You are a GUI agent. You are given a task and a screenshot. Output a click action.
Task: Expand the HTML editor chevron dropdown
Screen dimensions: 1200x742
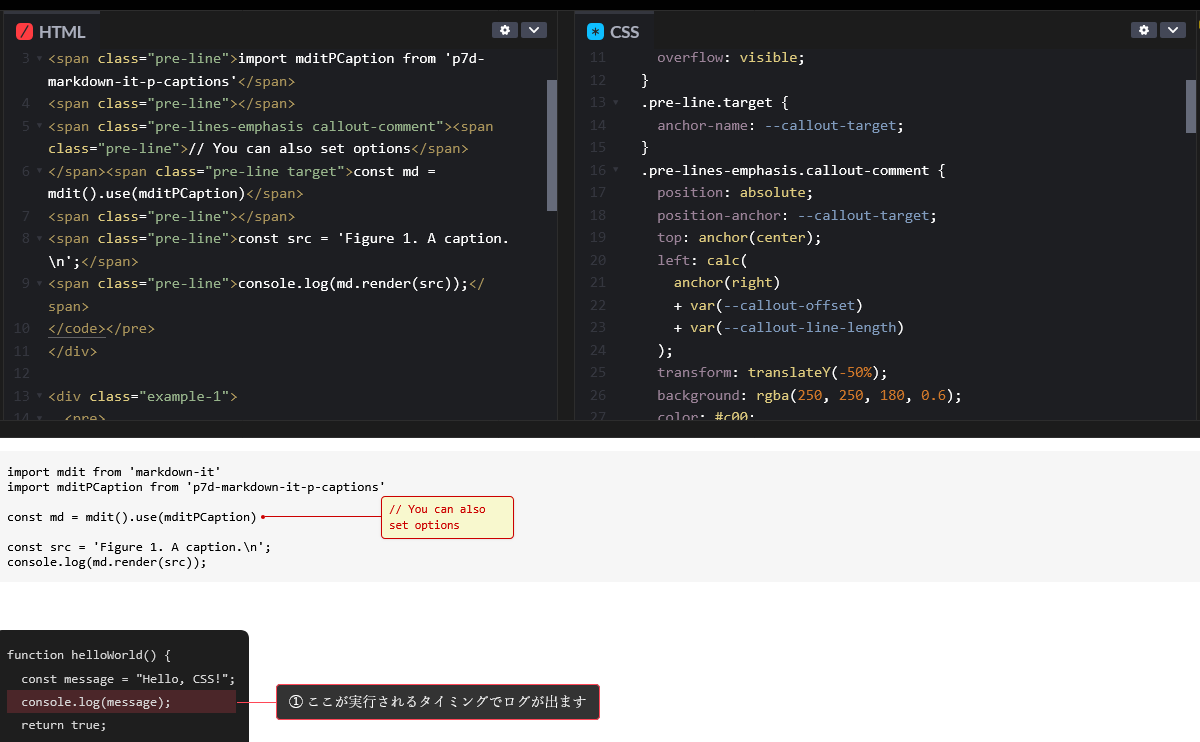[x=534, y=30]
